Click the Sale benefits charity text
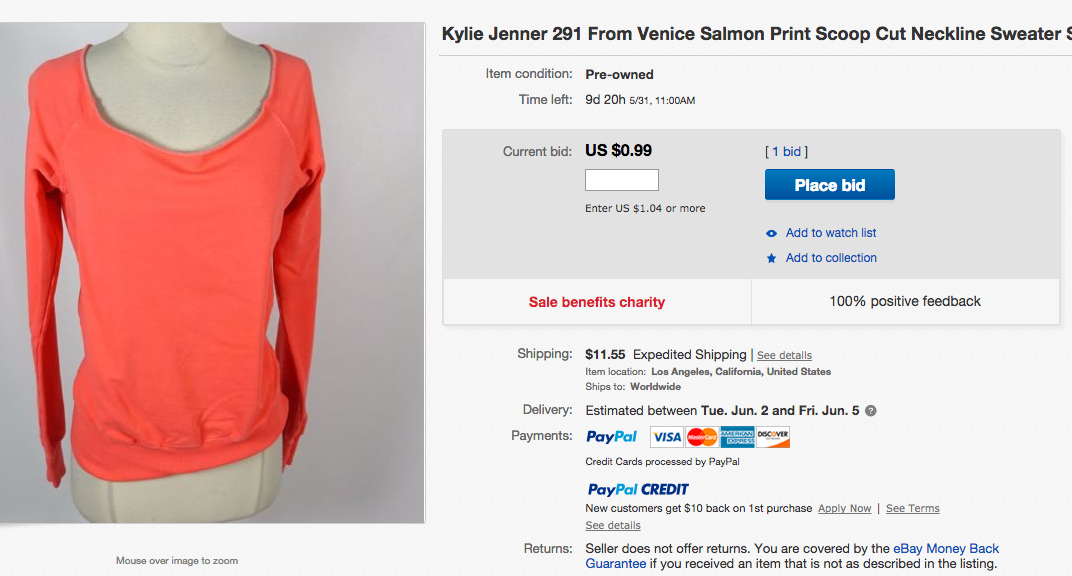The width and height of the screenshot is (1072, 576). coord(597,302)
